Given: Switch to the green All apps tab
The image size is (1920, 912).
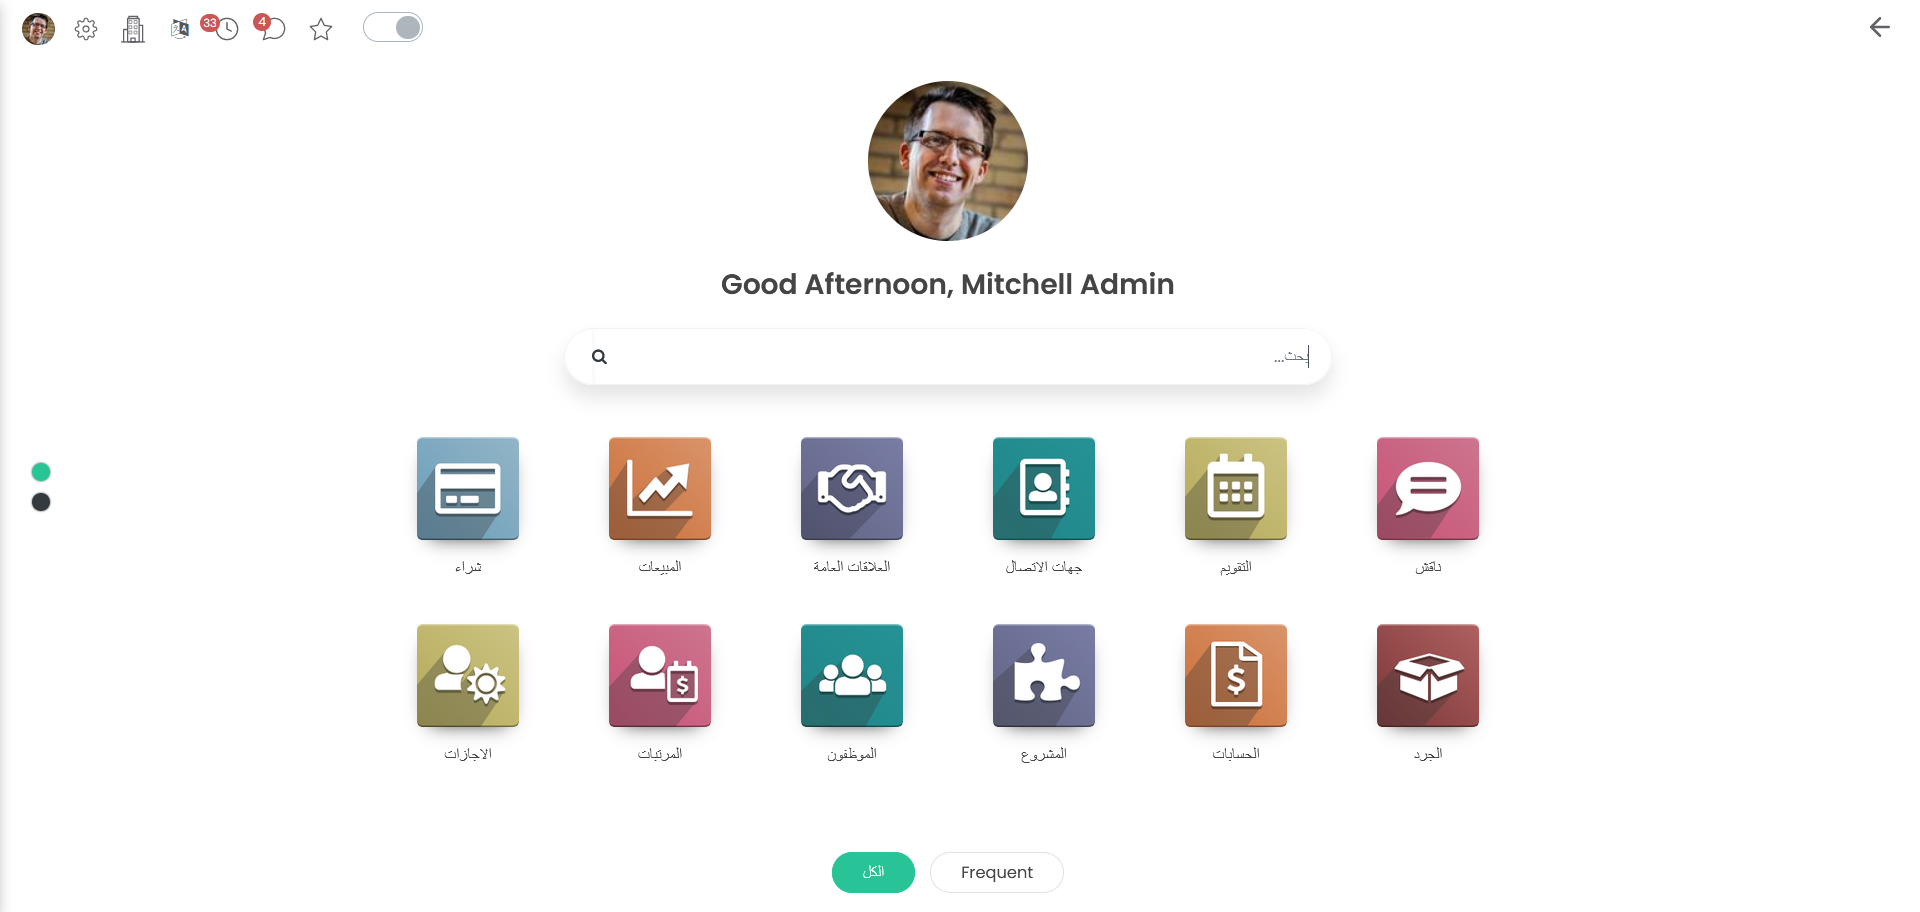Looking at the screenshot, I should (x=873, y=872).
